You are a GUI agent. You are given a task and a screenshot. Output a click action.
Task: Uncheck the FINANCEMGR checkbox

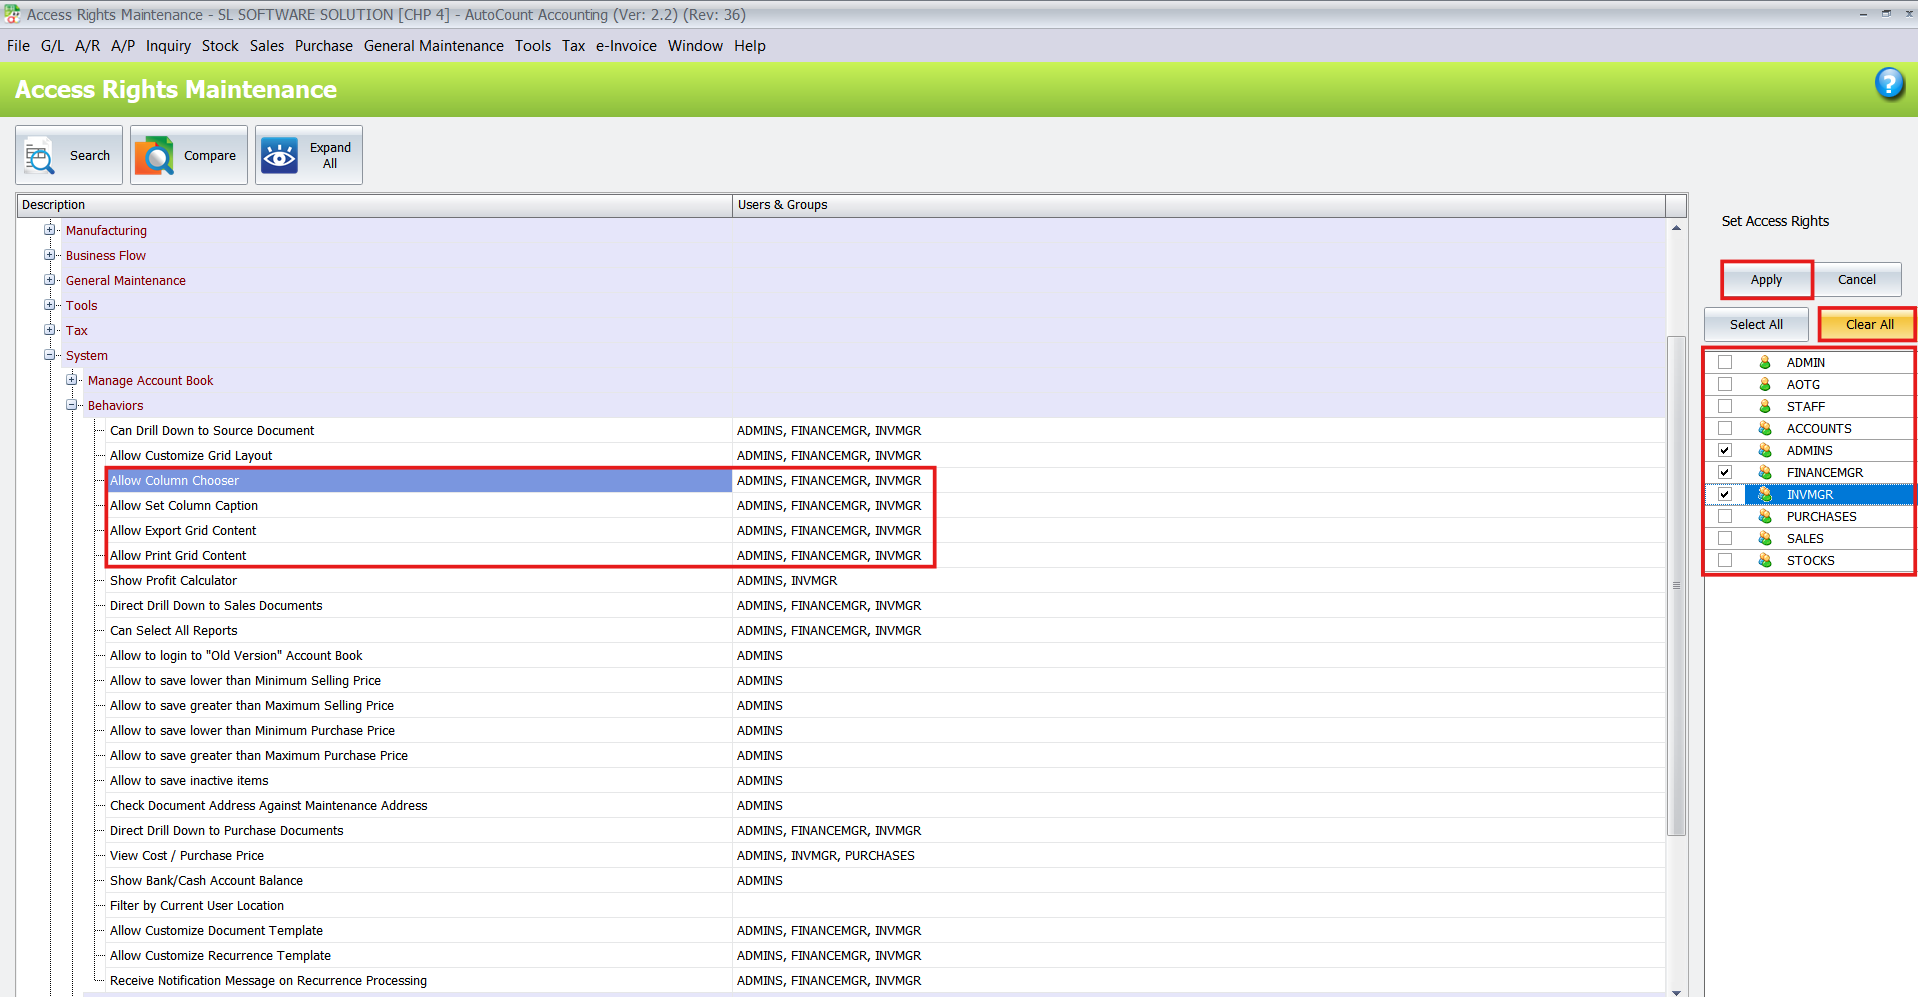[1725, 473]
